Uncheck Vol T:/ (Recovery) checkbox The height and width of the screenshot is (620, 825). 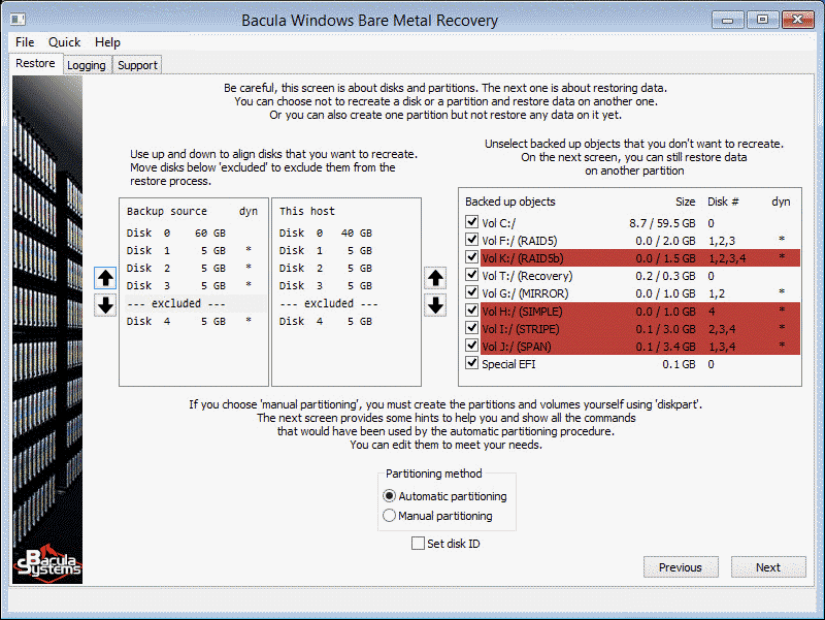coord(471,275)
